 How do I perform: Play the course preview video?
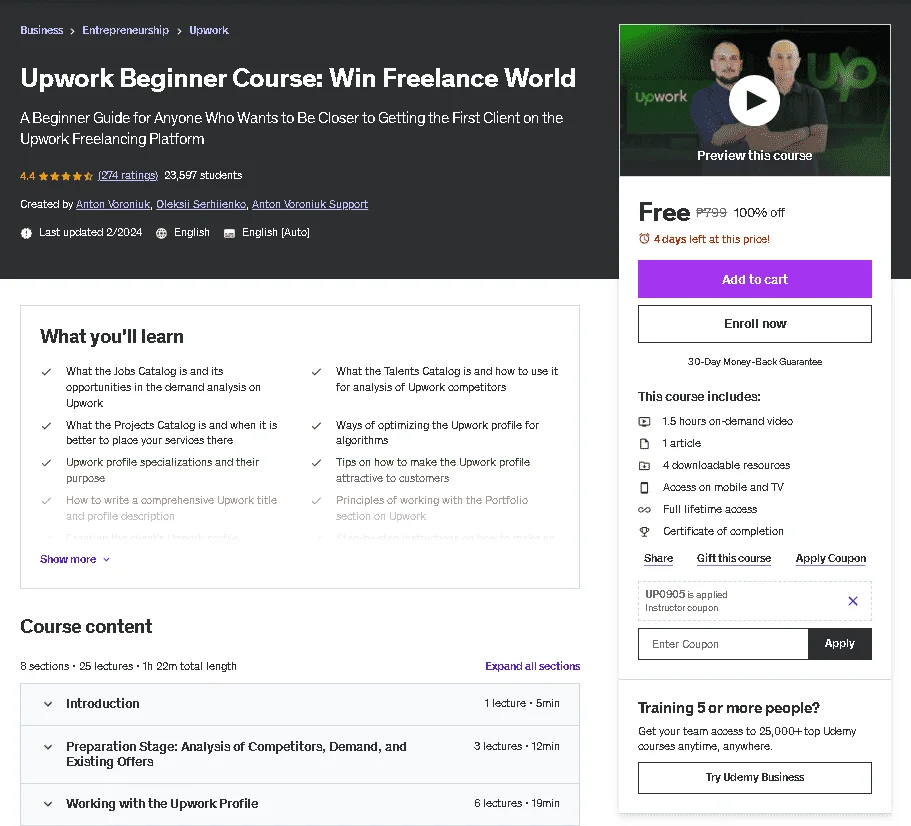pos(754,100)
